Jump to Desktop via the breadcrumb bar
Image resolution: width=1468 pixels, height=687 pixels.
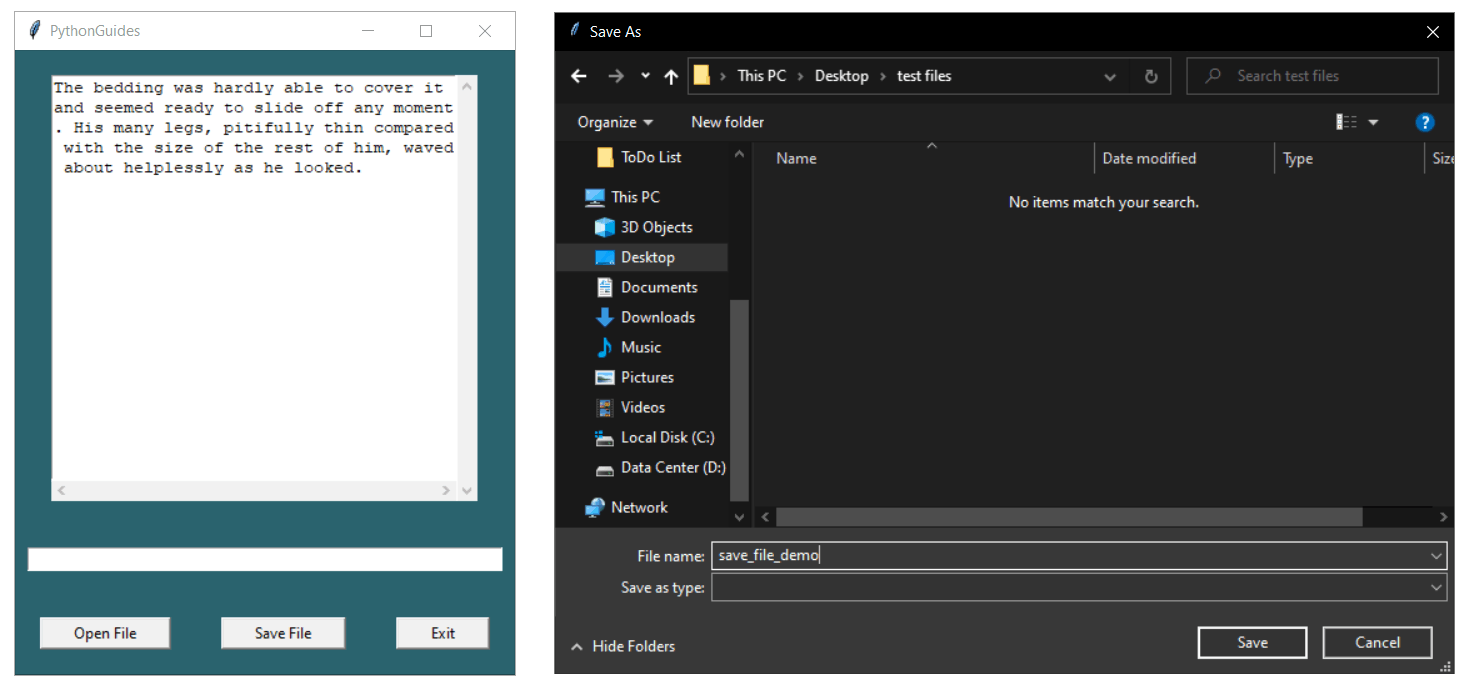[841, 75]
